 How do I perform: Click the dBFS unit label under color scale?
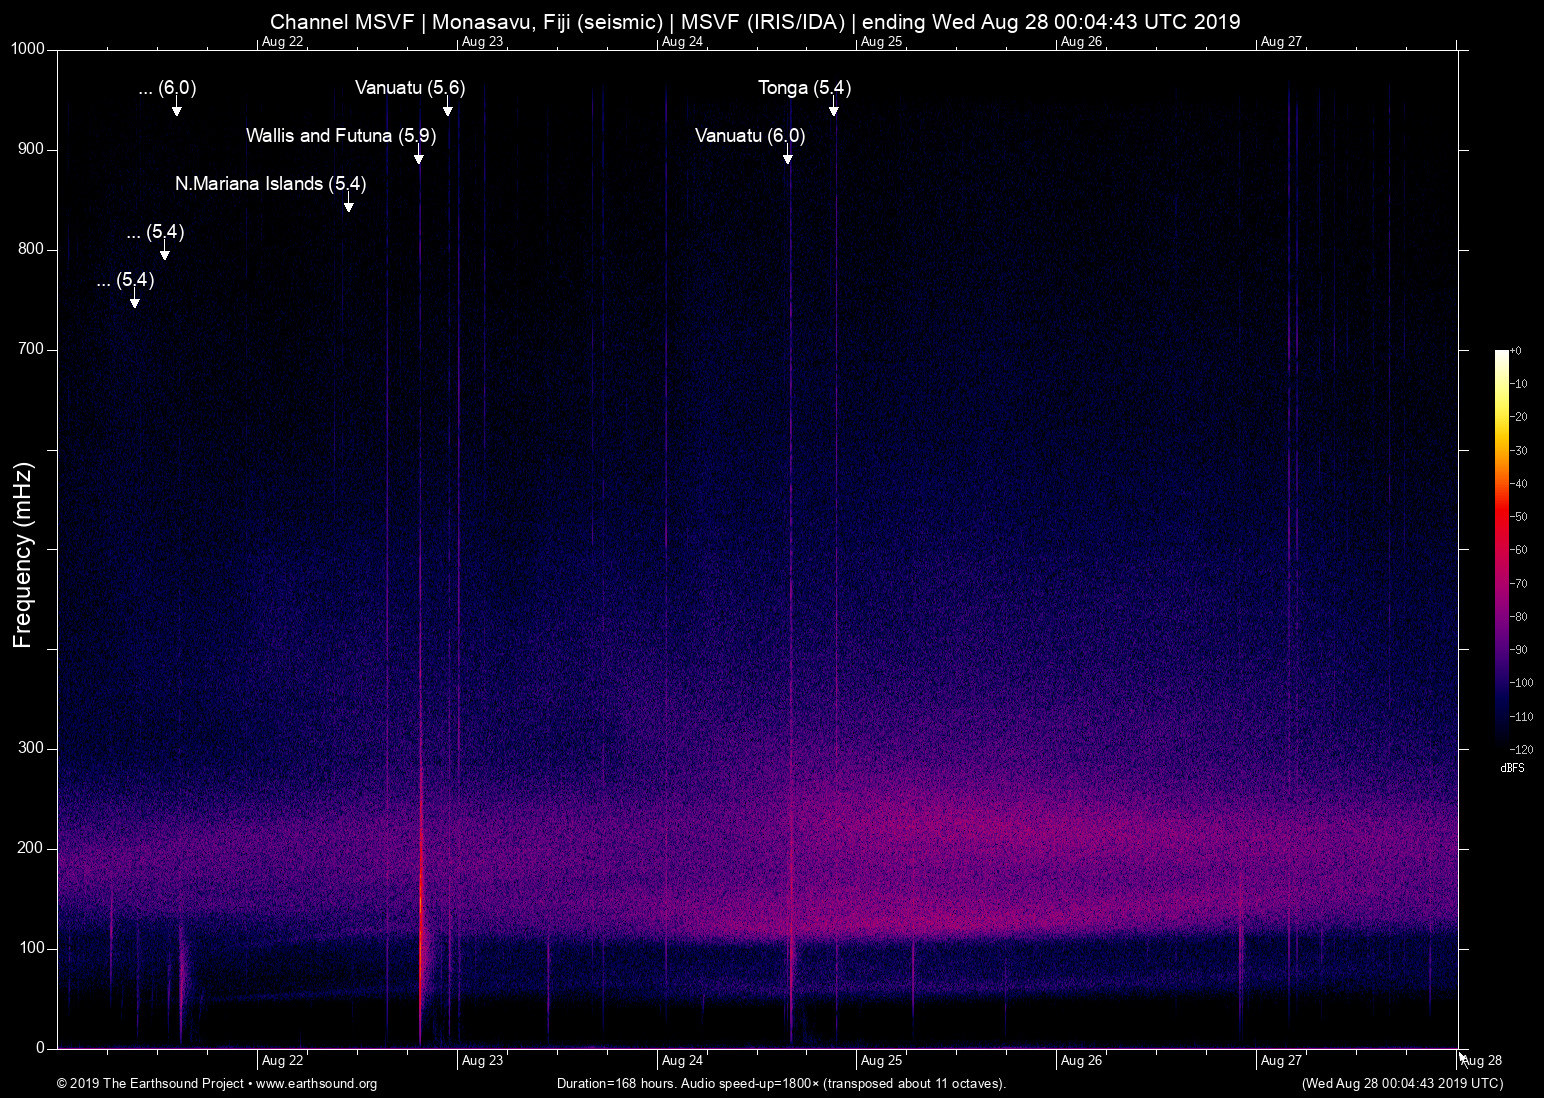tap(1512, 768)
